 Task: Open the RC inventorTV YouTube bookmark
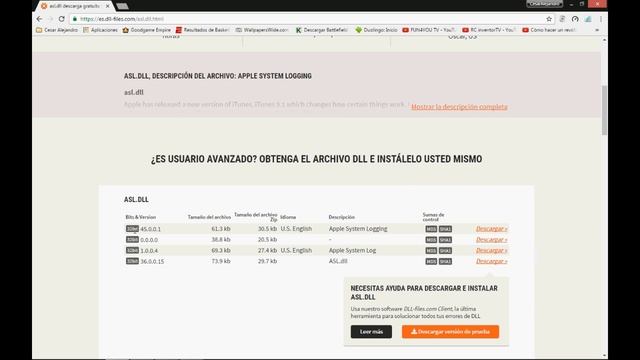[x=489, y=30]
